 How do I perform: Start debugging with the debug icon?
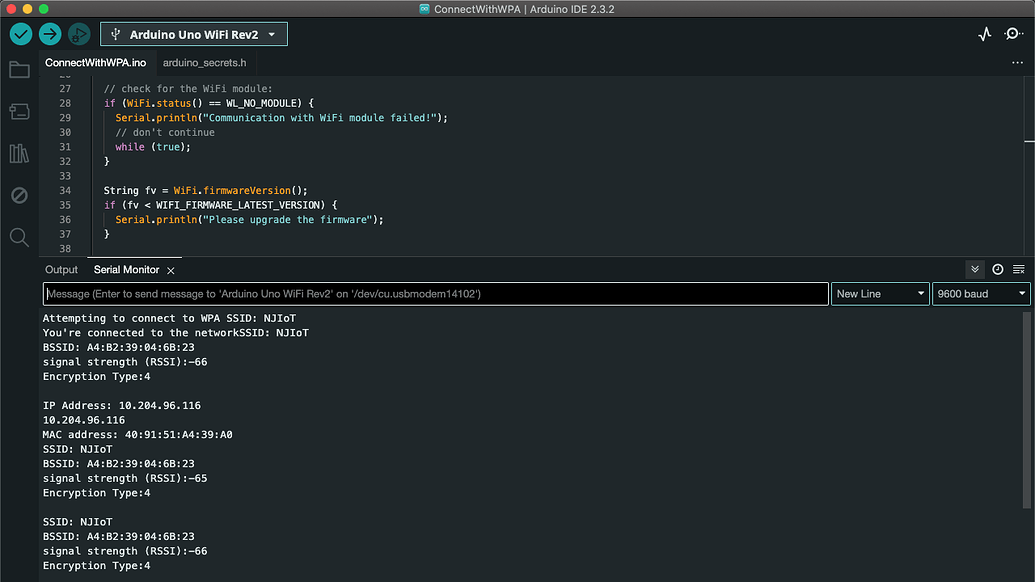click(79, 34)
